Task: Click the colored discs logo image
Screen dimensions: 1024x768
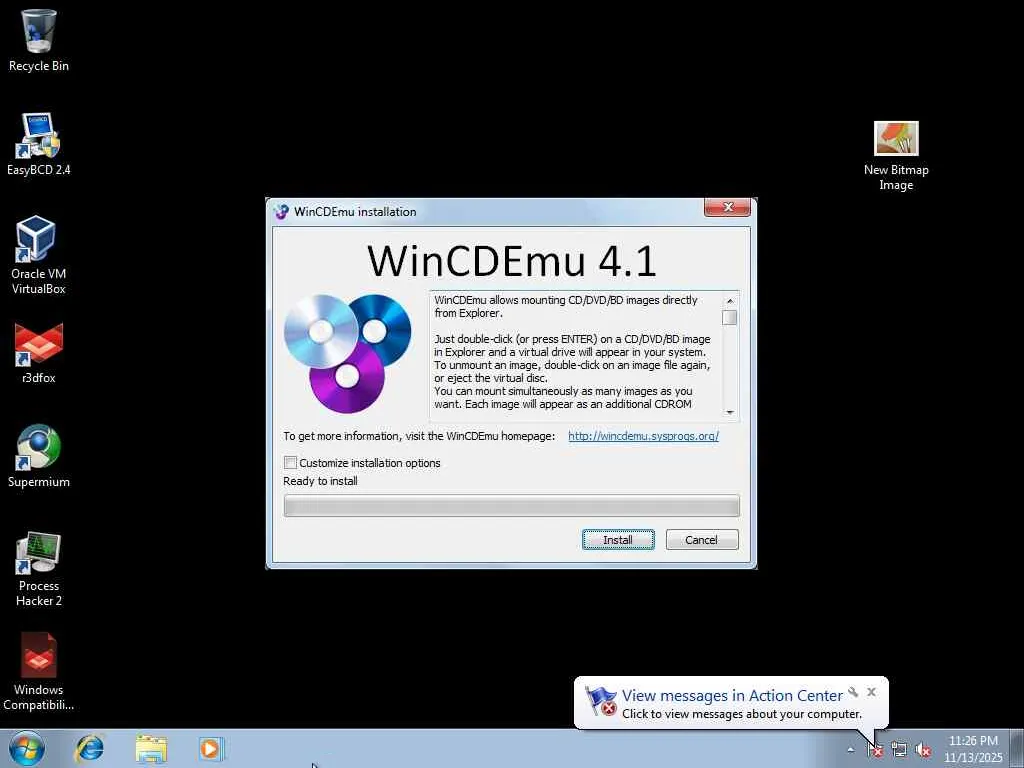Action: pos(347,353)
